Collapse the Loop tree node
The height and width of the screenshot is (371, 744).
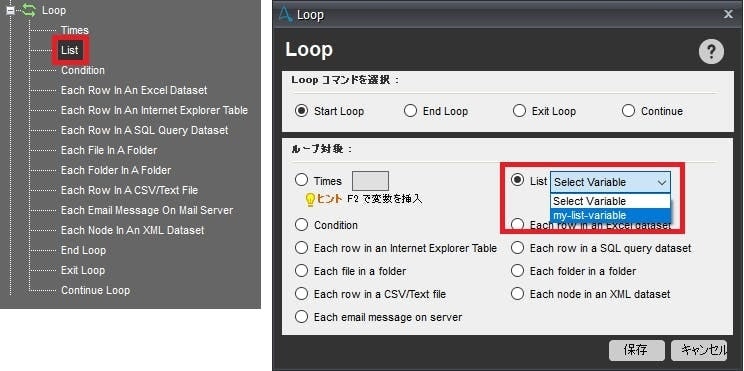[x=10, y=10]
